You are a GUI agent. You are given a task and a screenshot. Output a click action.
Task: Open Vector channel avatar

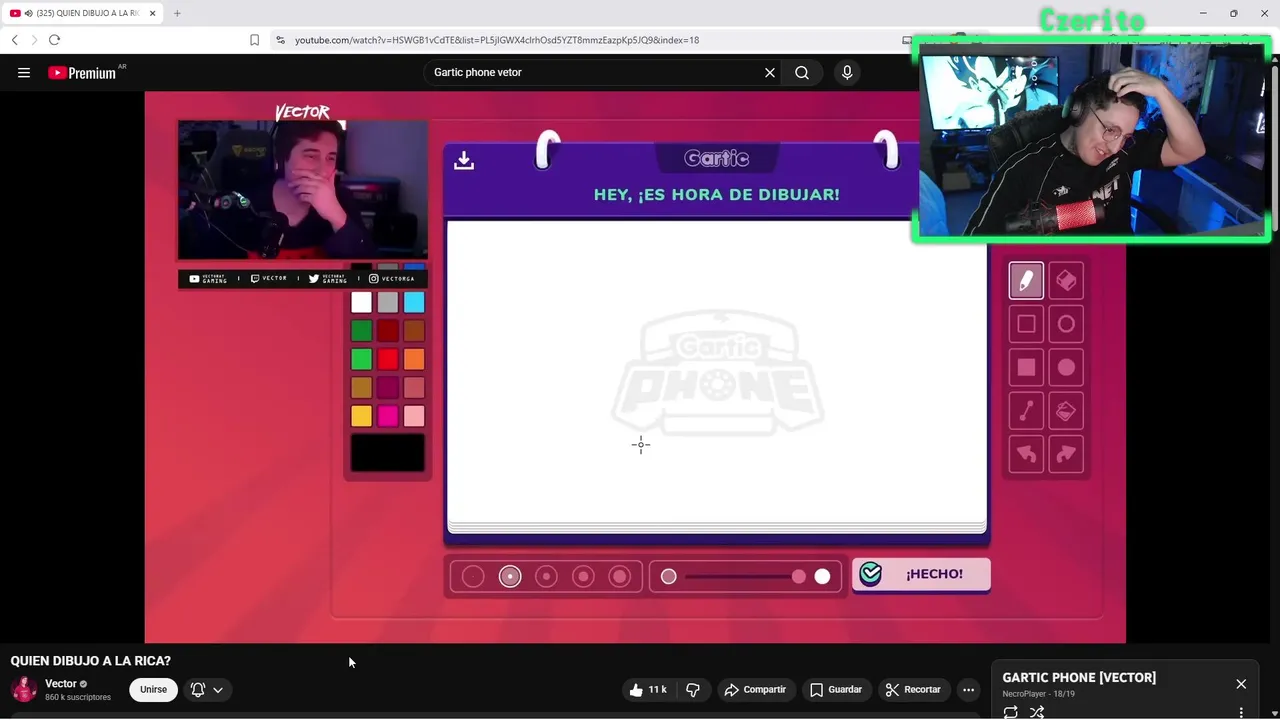tap(24, 689)
